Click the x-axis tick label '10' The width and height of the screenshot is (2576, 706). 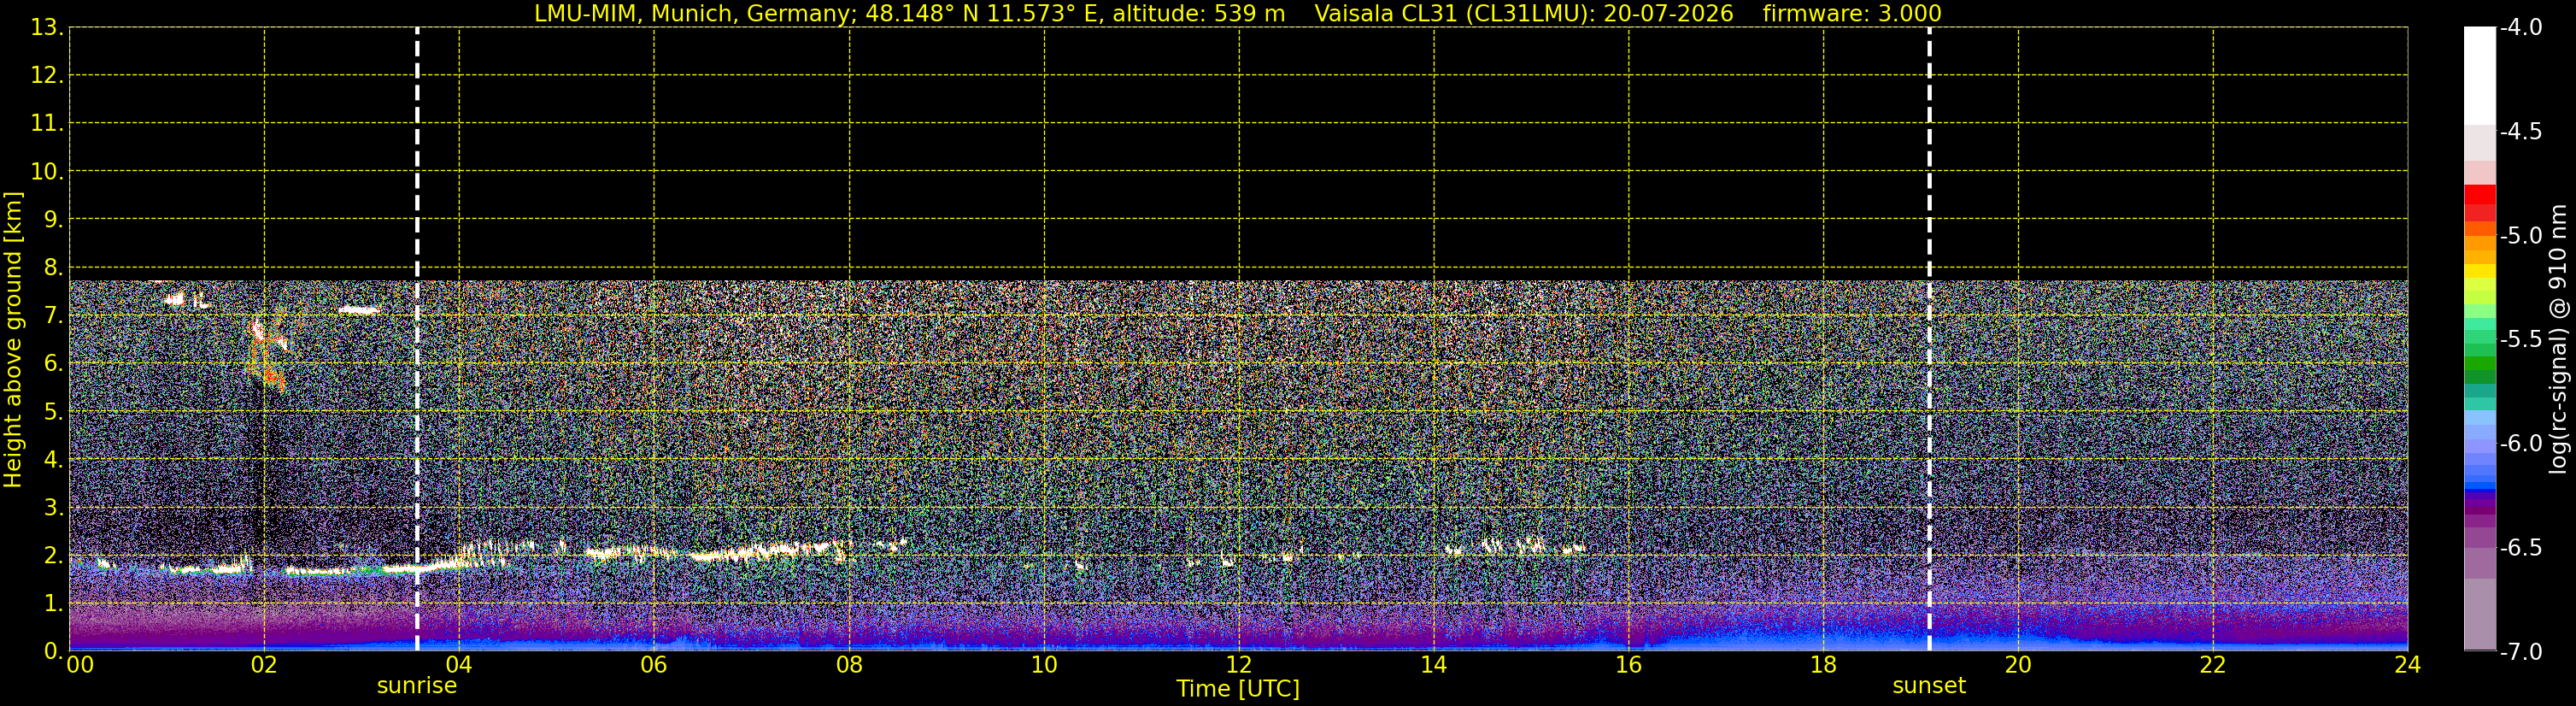(x=1044, y=666)
